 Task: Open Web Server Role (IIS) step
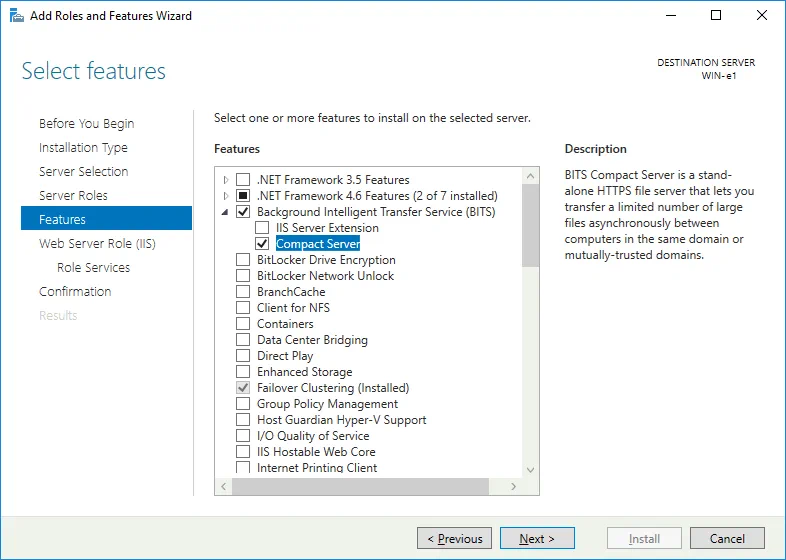[x=97, y=243]
